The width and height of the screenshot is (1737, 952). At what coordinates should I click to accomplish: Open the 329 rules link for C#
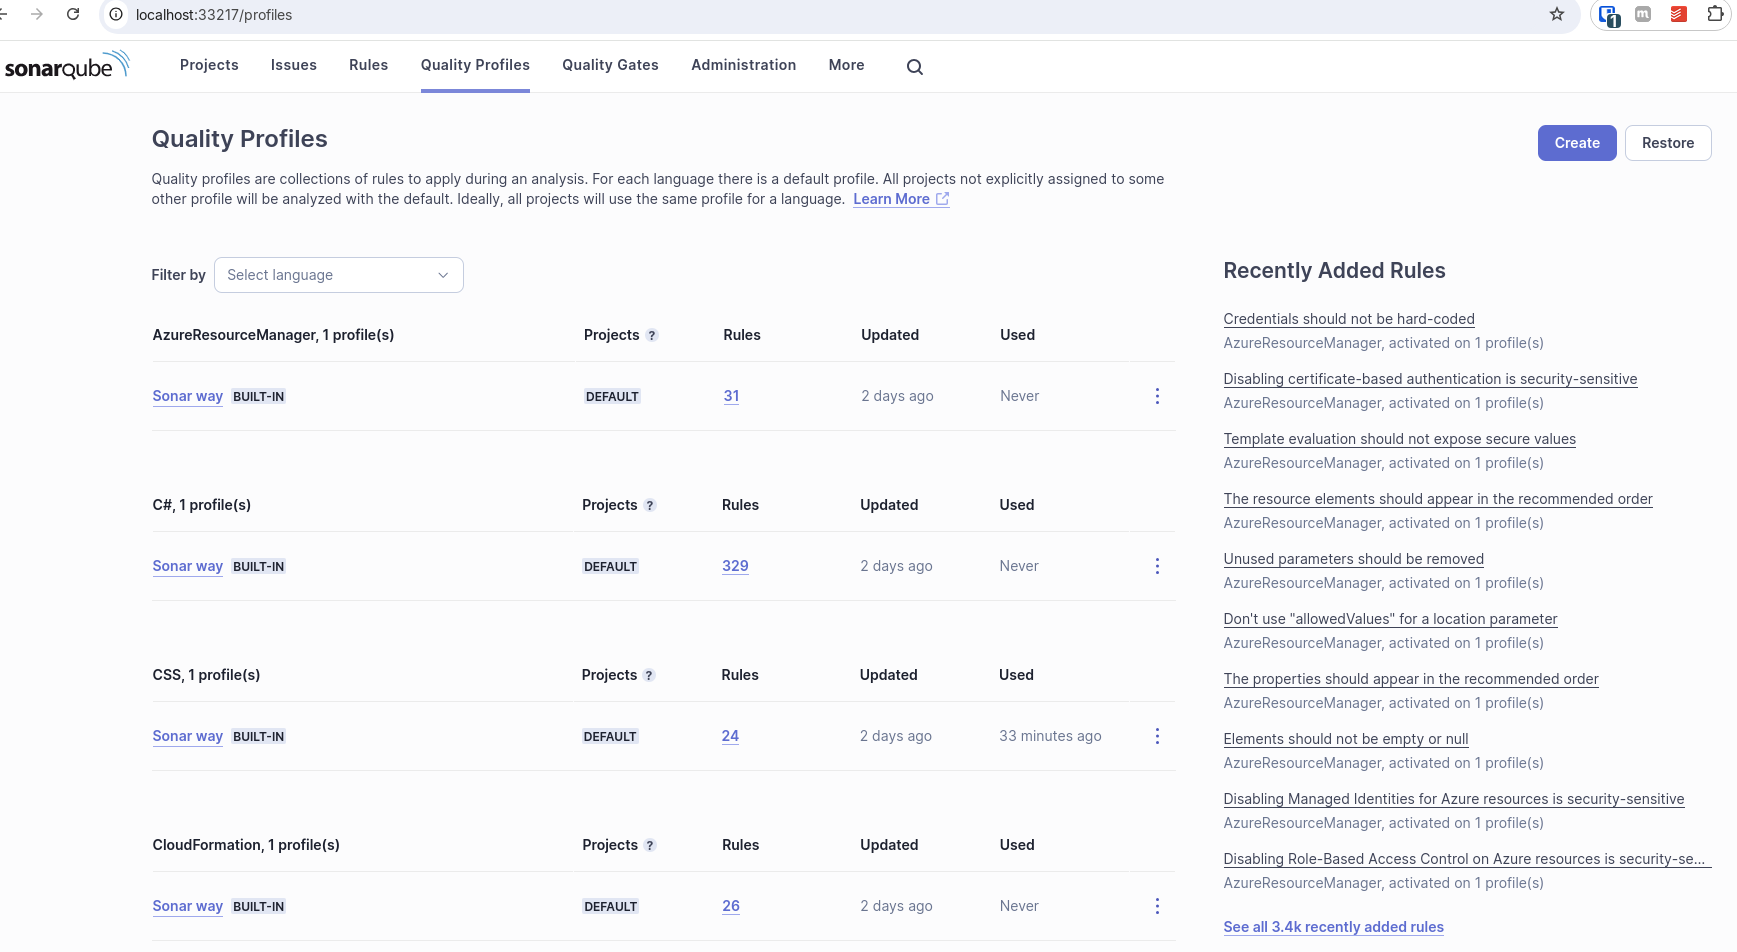point(735,566)
